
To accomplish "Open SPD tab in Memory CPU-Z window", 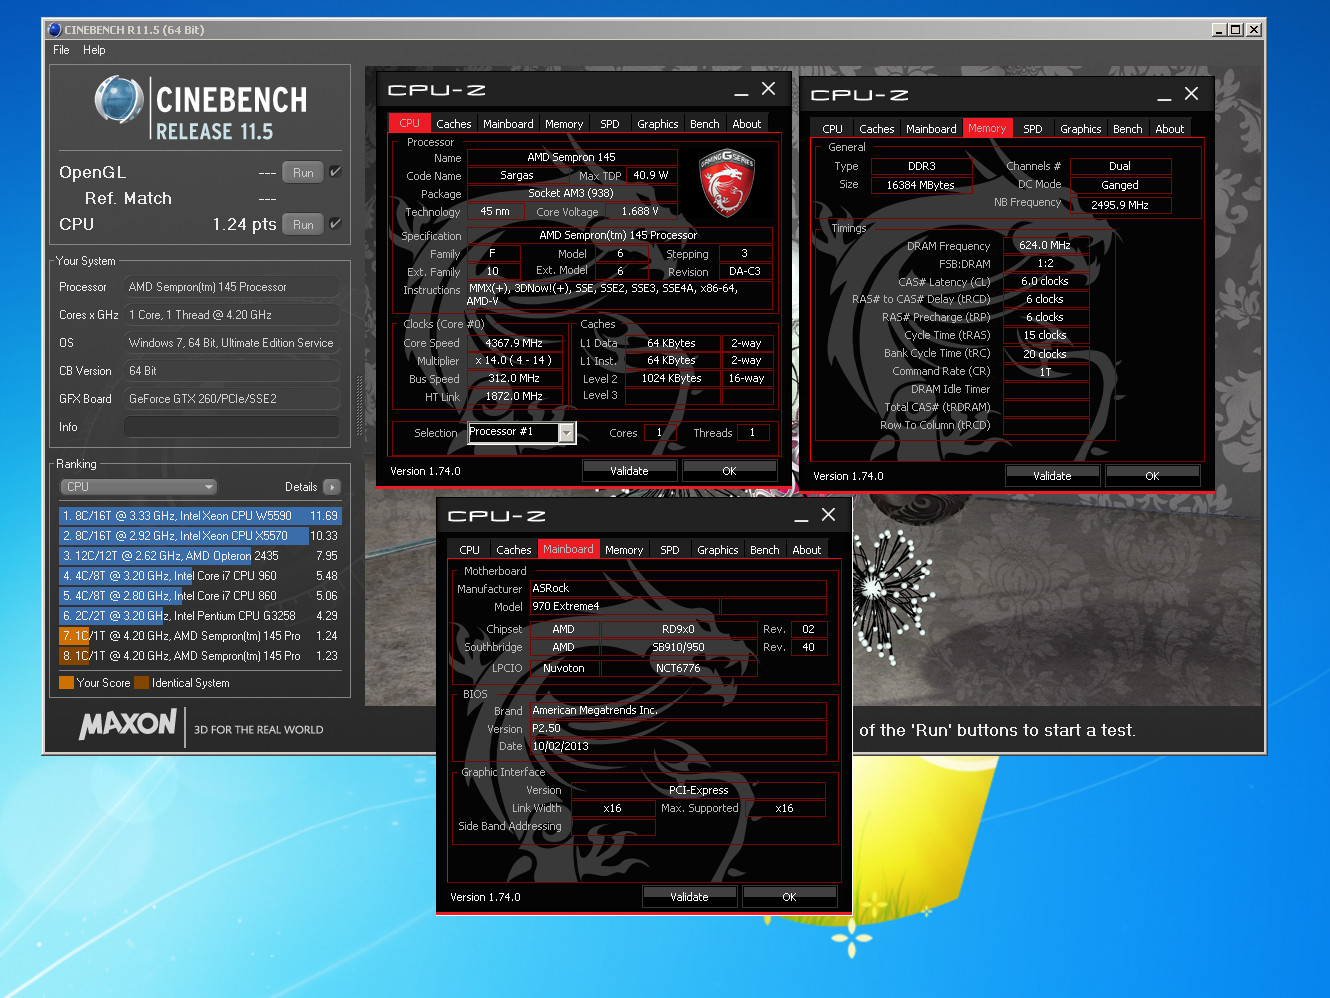I will [x=1033, y=129].
